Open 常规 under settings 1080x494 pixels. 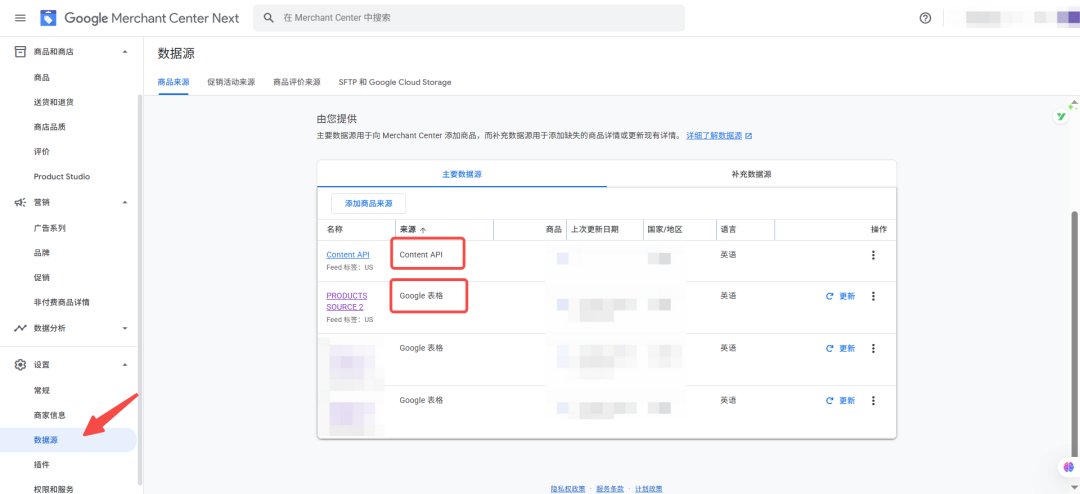[x=41, y=391]
